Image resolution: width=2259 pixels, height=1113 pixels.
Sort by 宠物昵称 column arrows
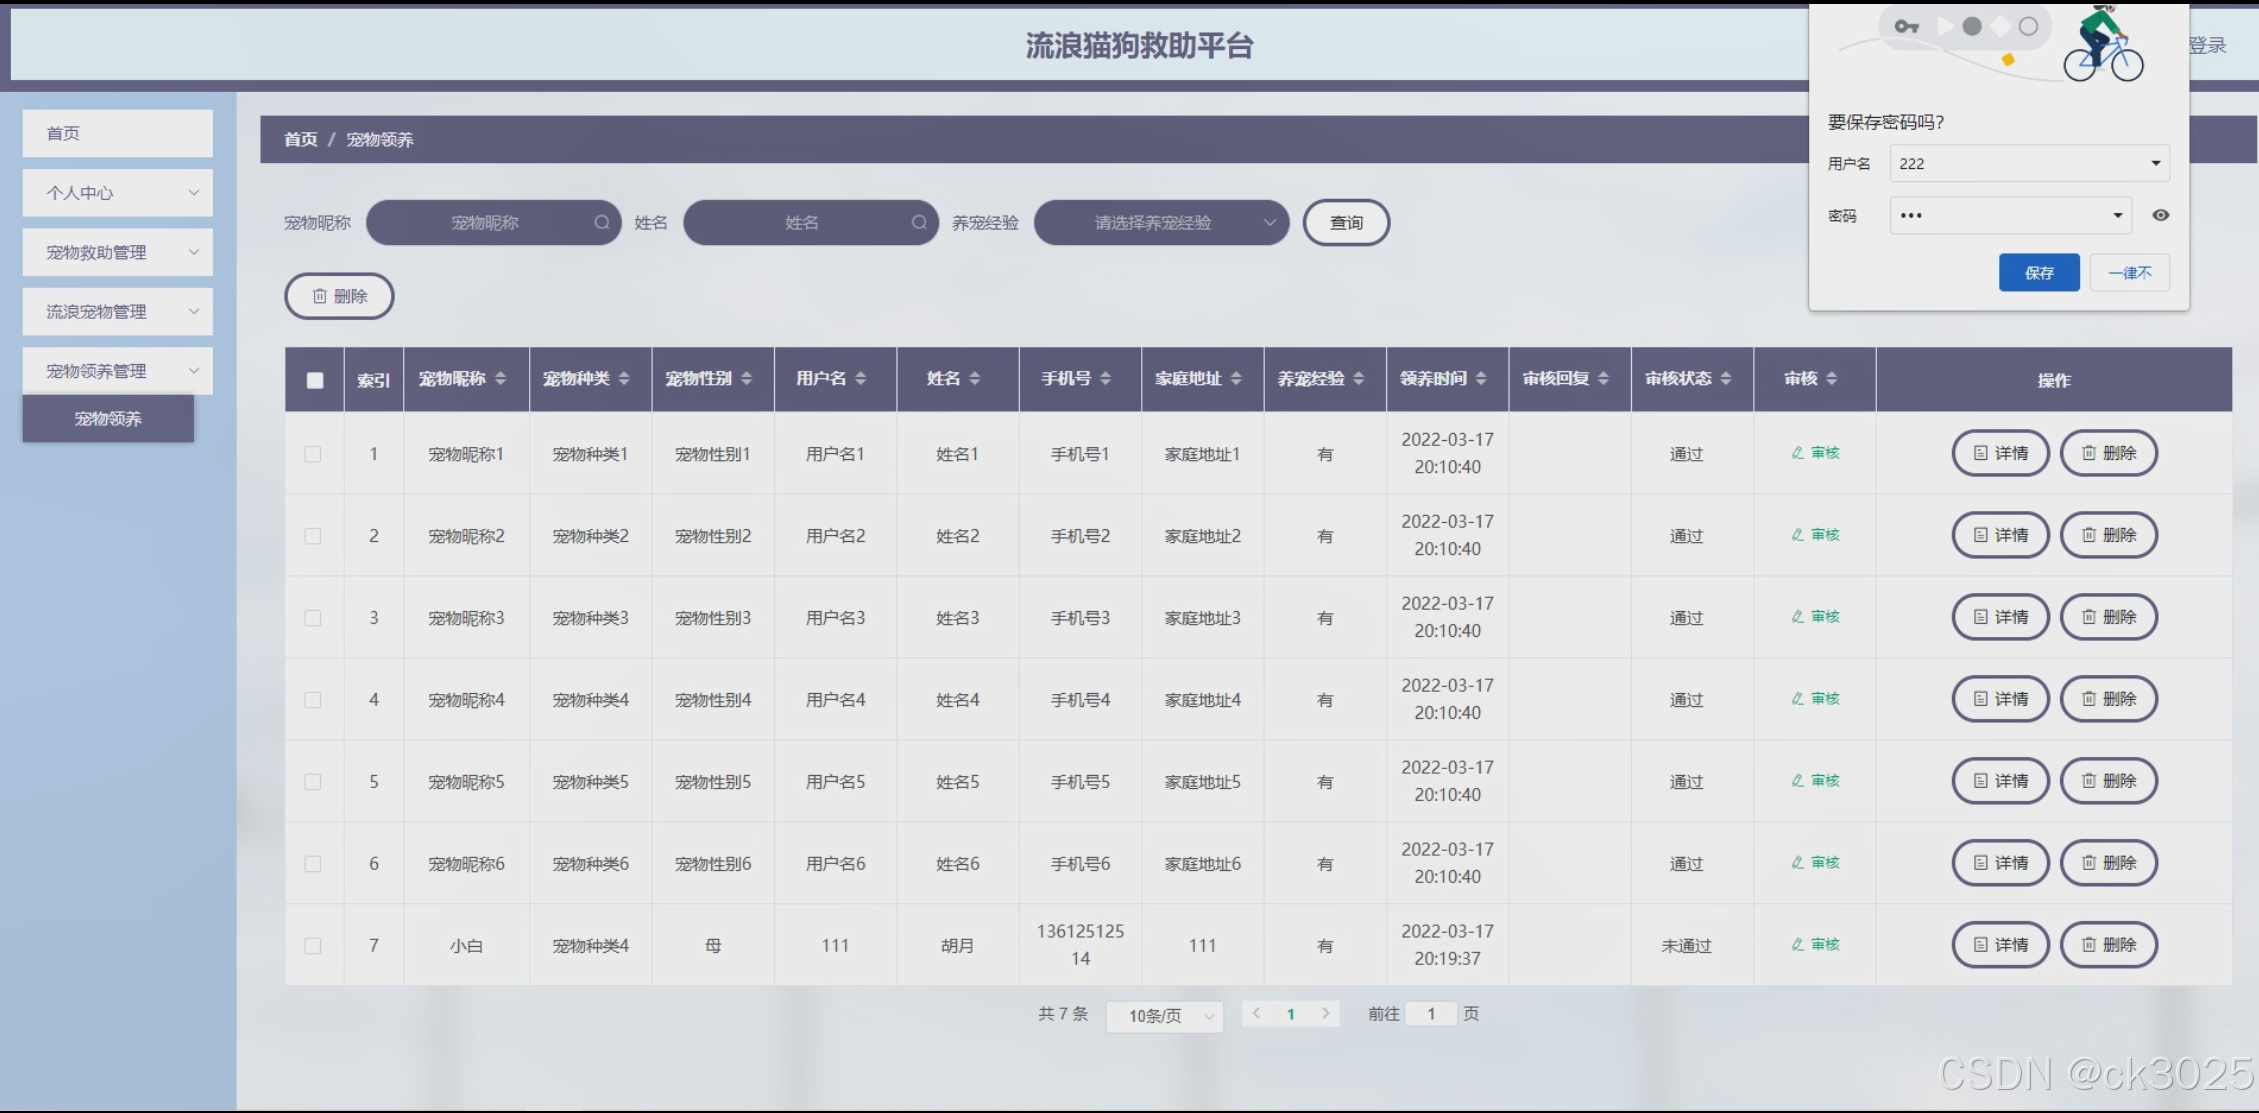pyautogui.click(x=500, y=378)
